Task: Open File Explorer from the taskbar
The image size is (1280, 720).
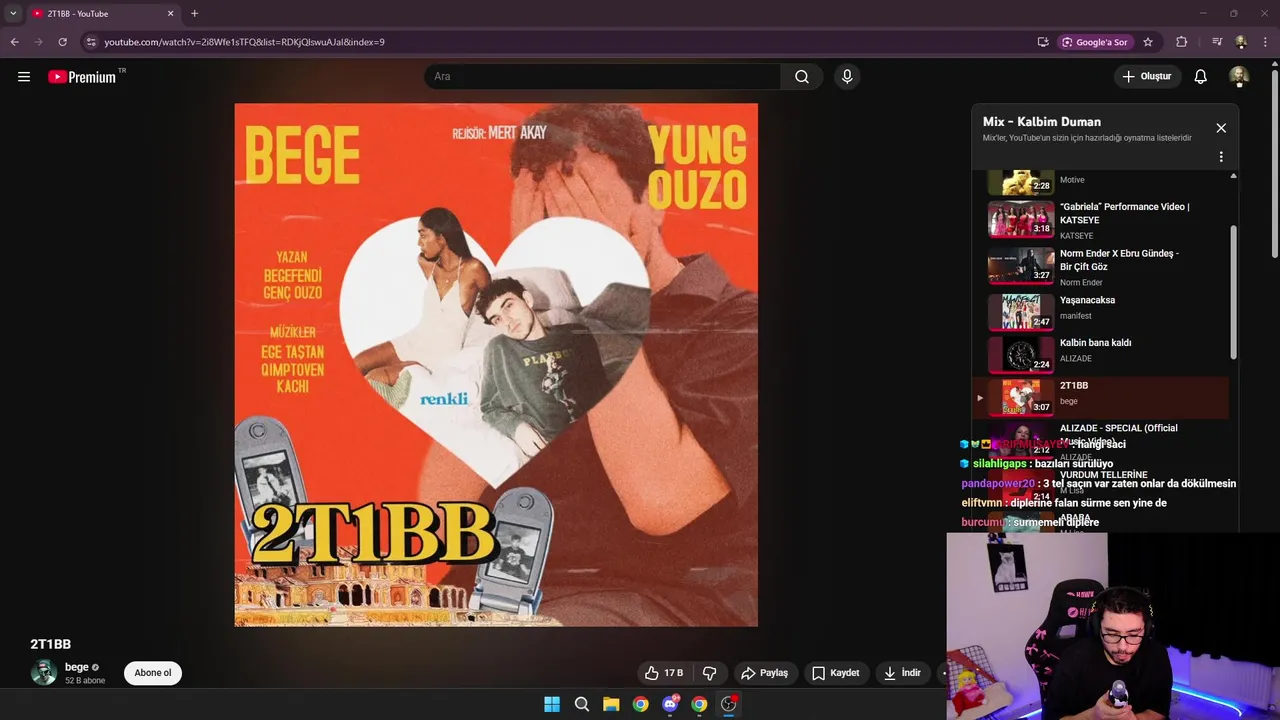Action: [611, 704]
